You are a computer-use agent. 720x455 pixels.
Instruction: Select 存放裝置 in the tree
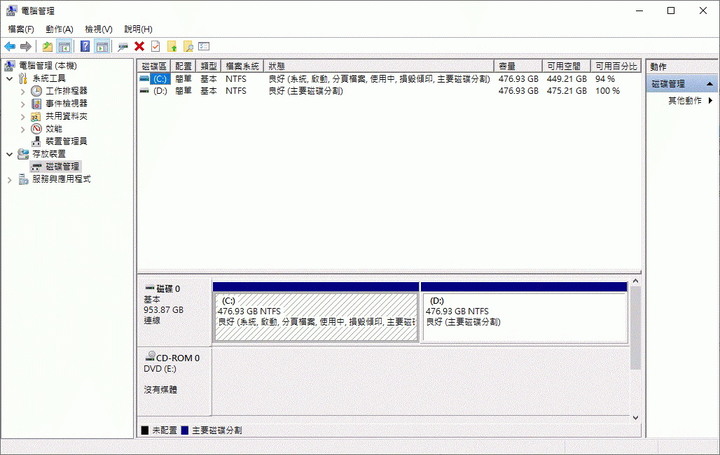(x=49, y=154)
